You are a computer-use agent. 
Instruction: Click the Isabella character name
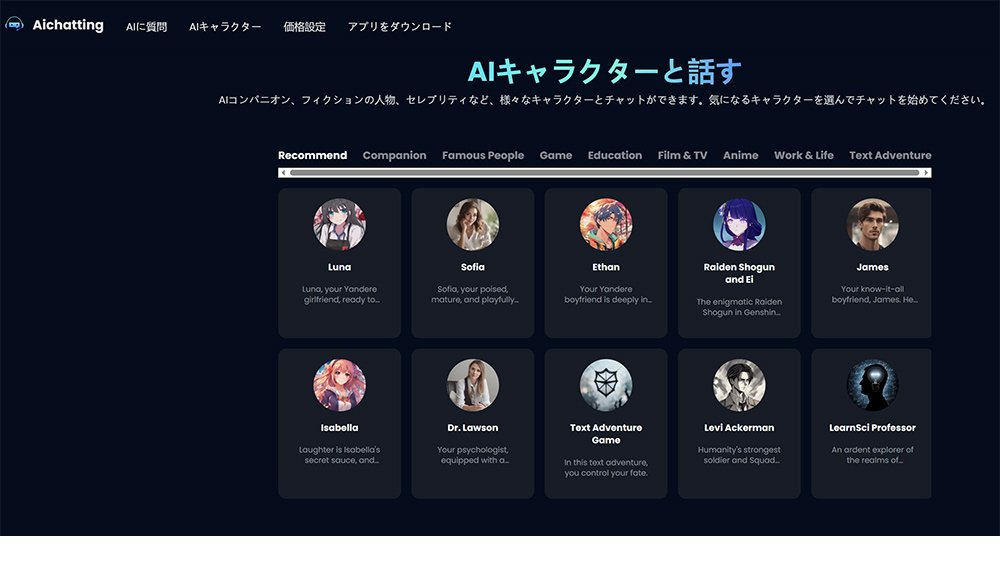[x=339, y=428]
